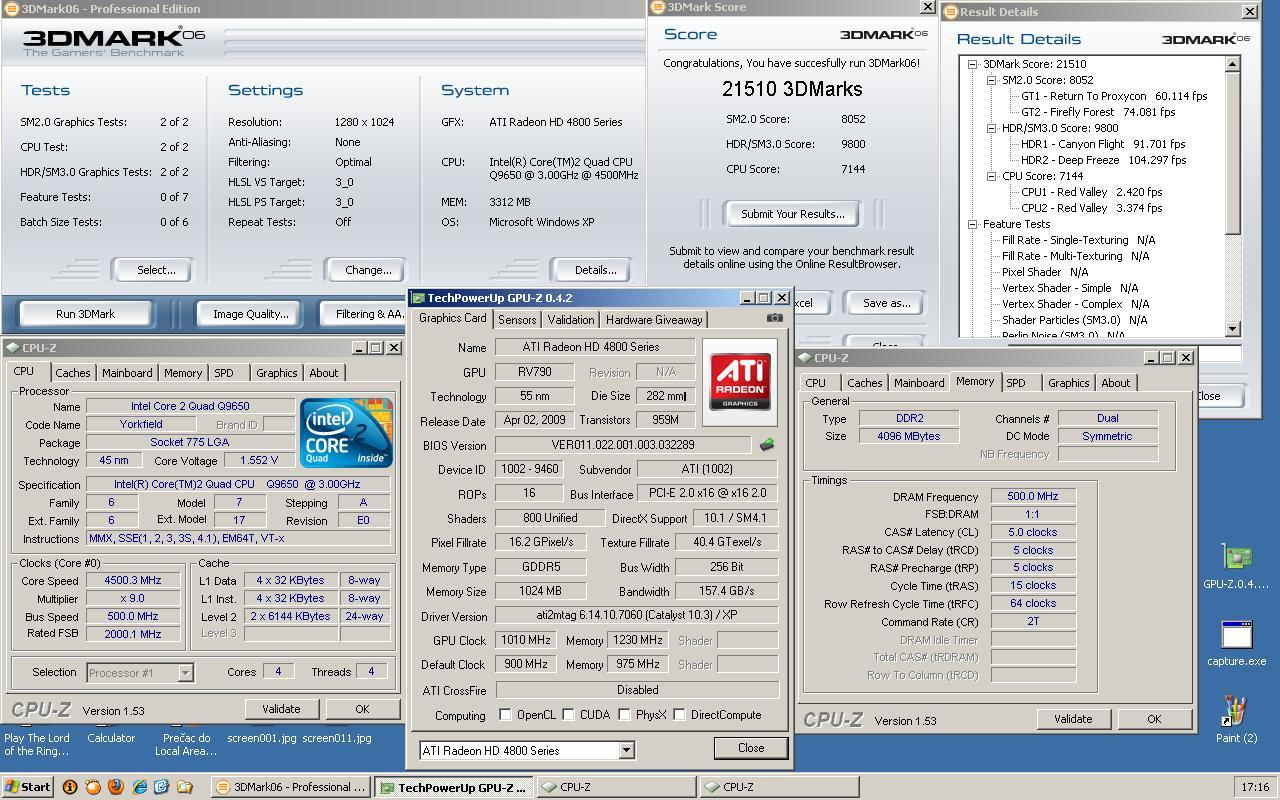Image resolution: width=1280 pixels, height=800 pixels.
Task: Collapse the HDR/SM3.0 Score tree node
Action: coord(991,128)
